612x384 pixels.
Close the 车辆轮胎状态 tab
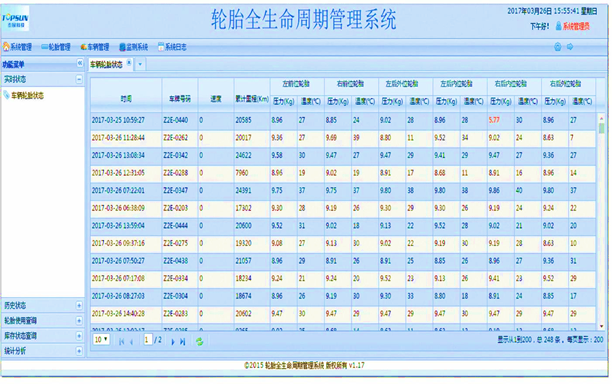[x=129, y=62]
